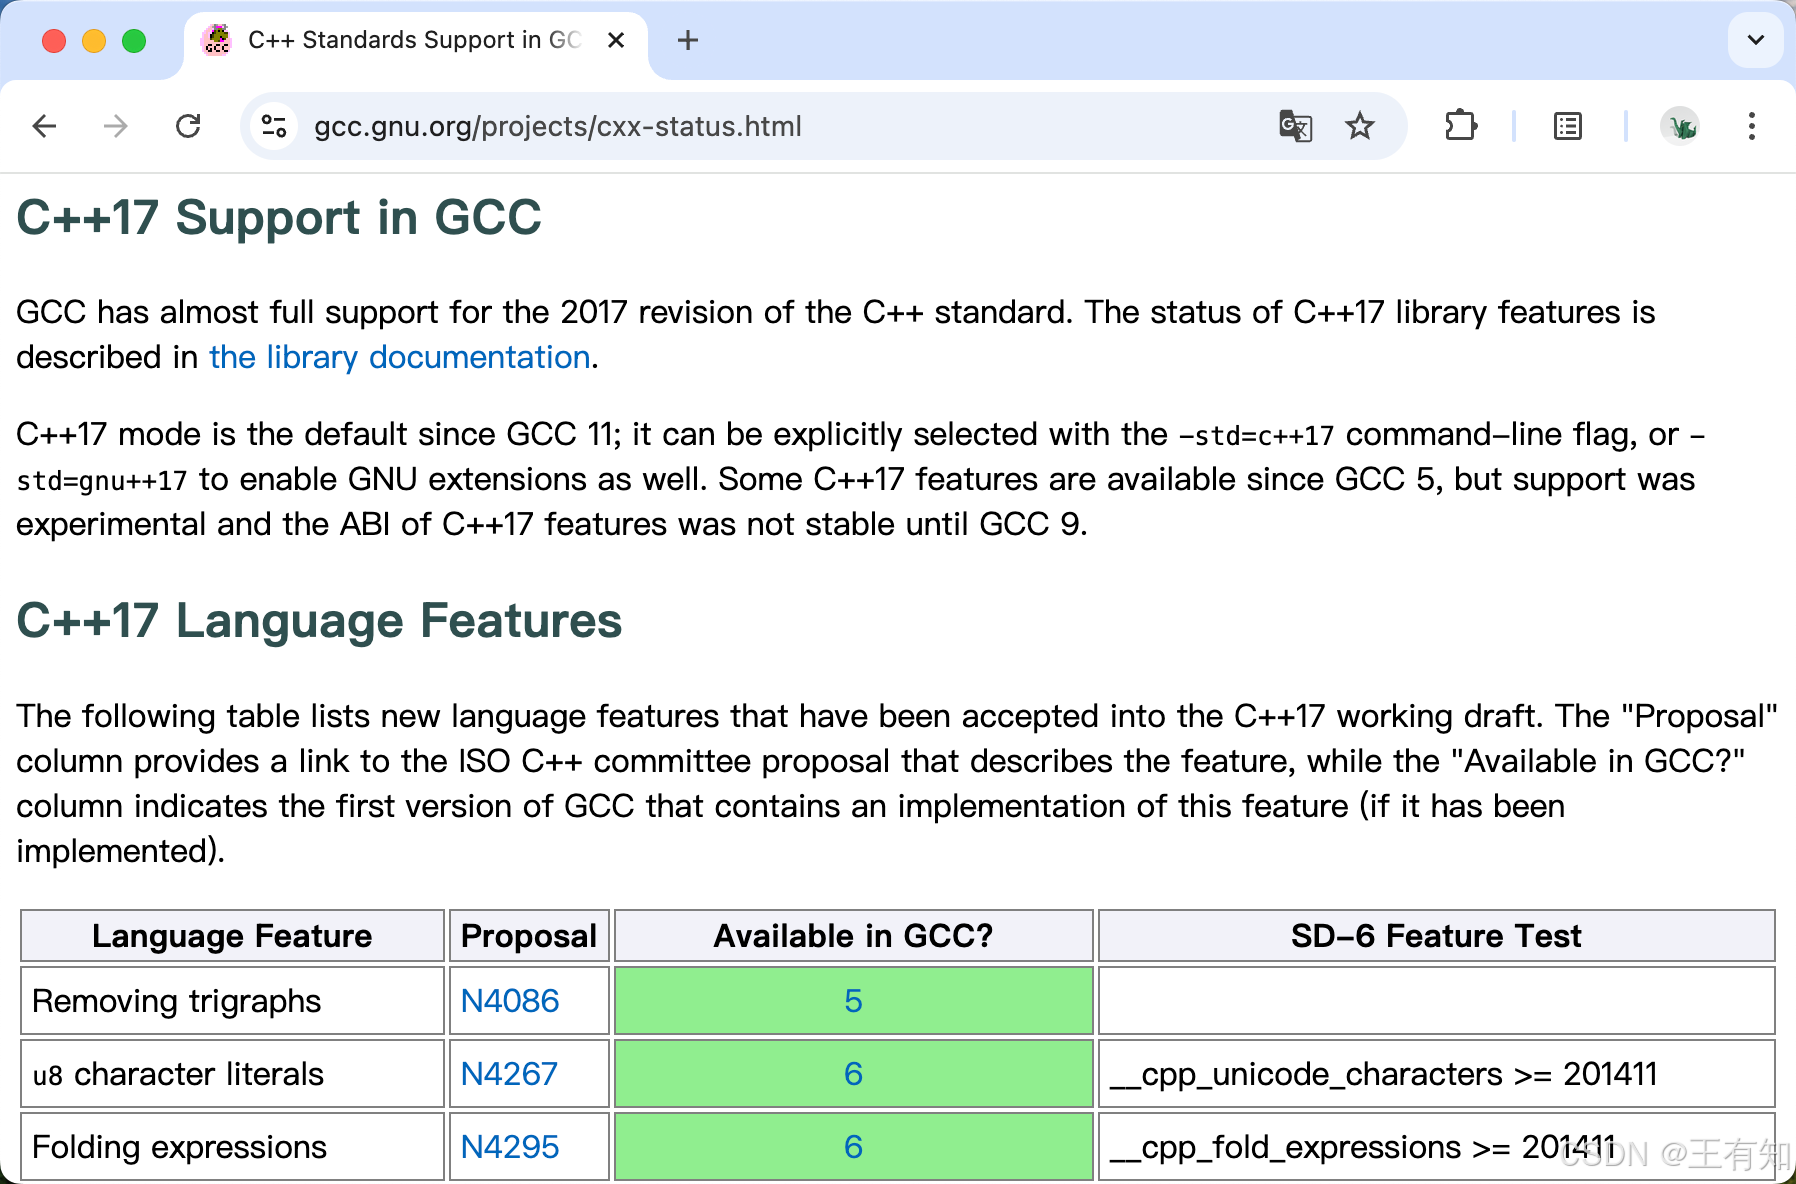Open the reading list side panel icon
The height and width of the screenshot is (1184, 1796).
tap(1568, 126)
